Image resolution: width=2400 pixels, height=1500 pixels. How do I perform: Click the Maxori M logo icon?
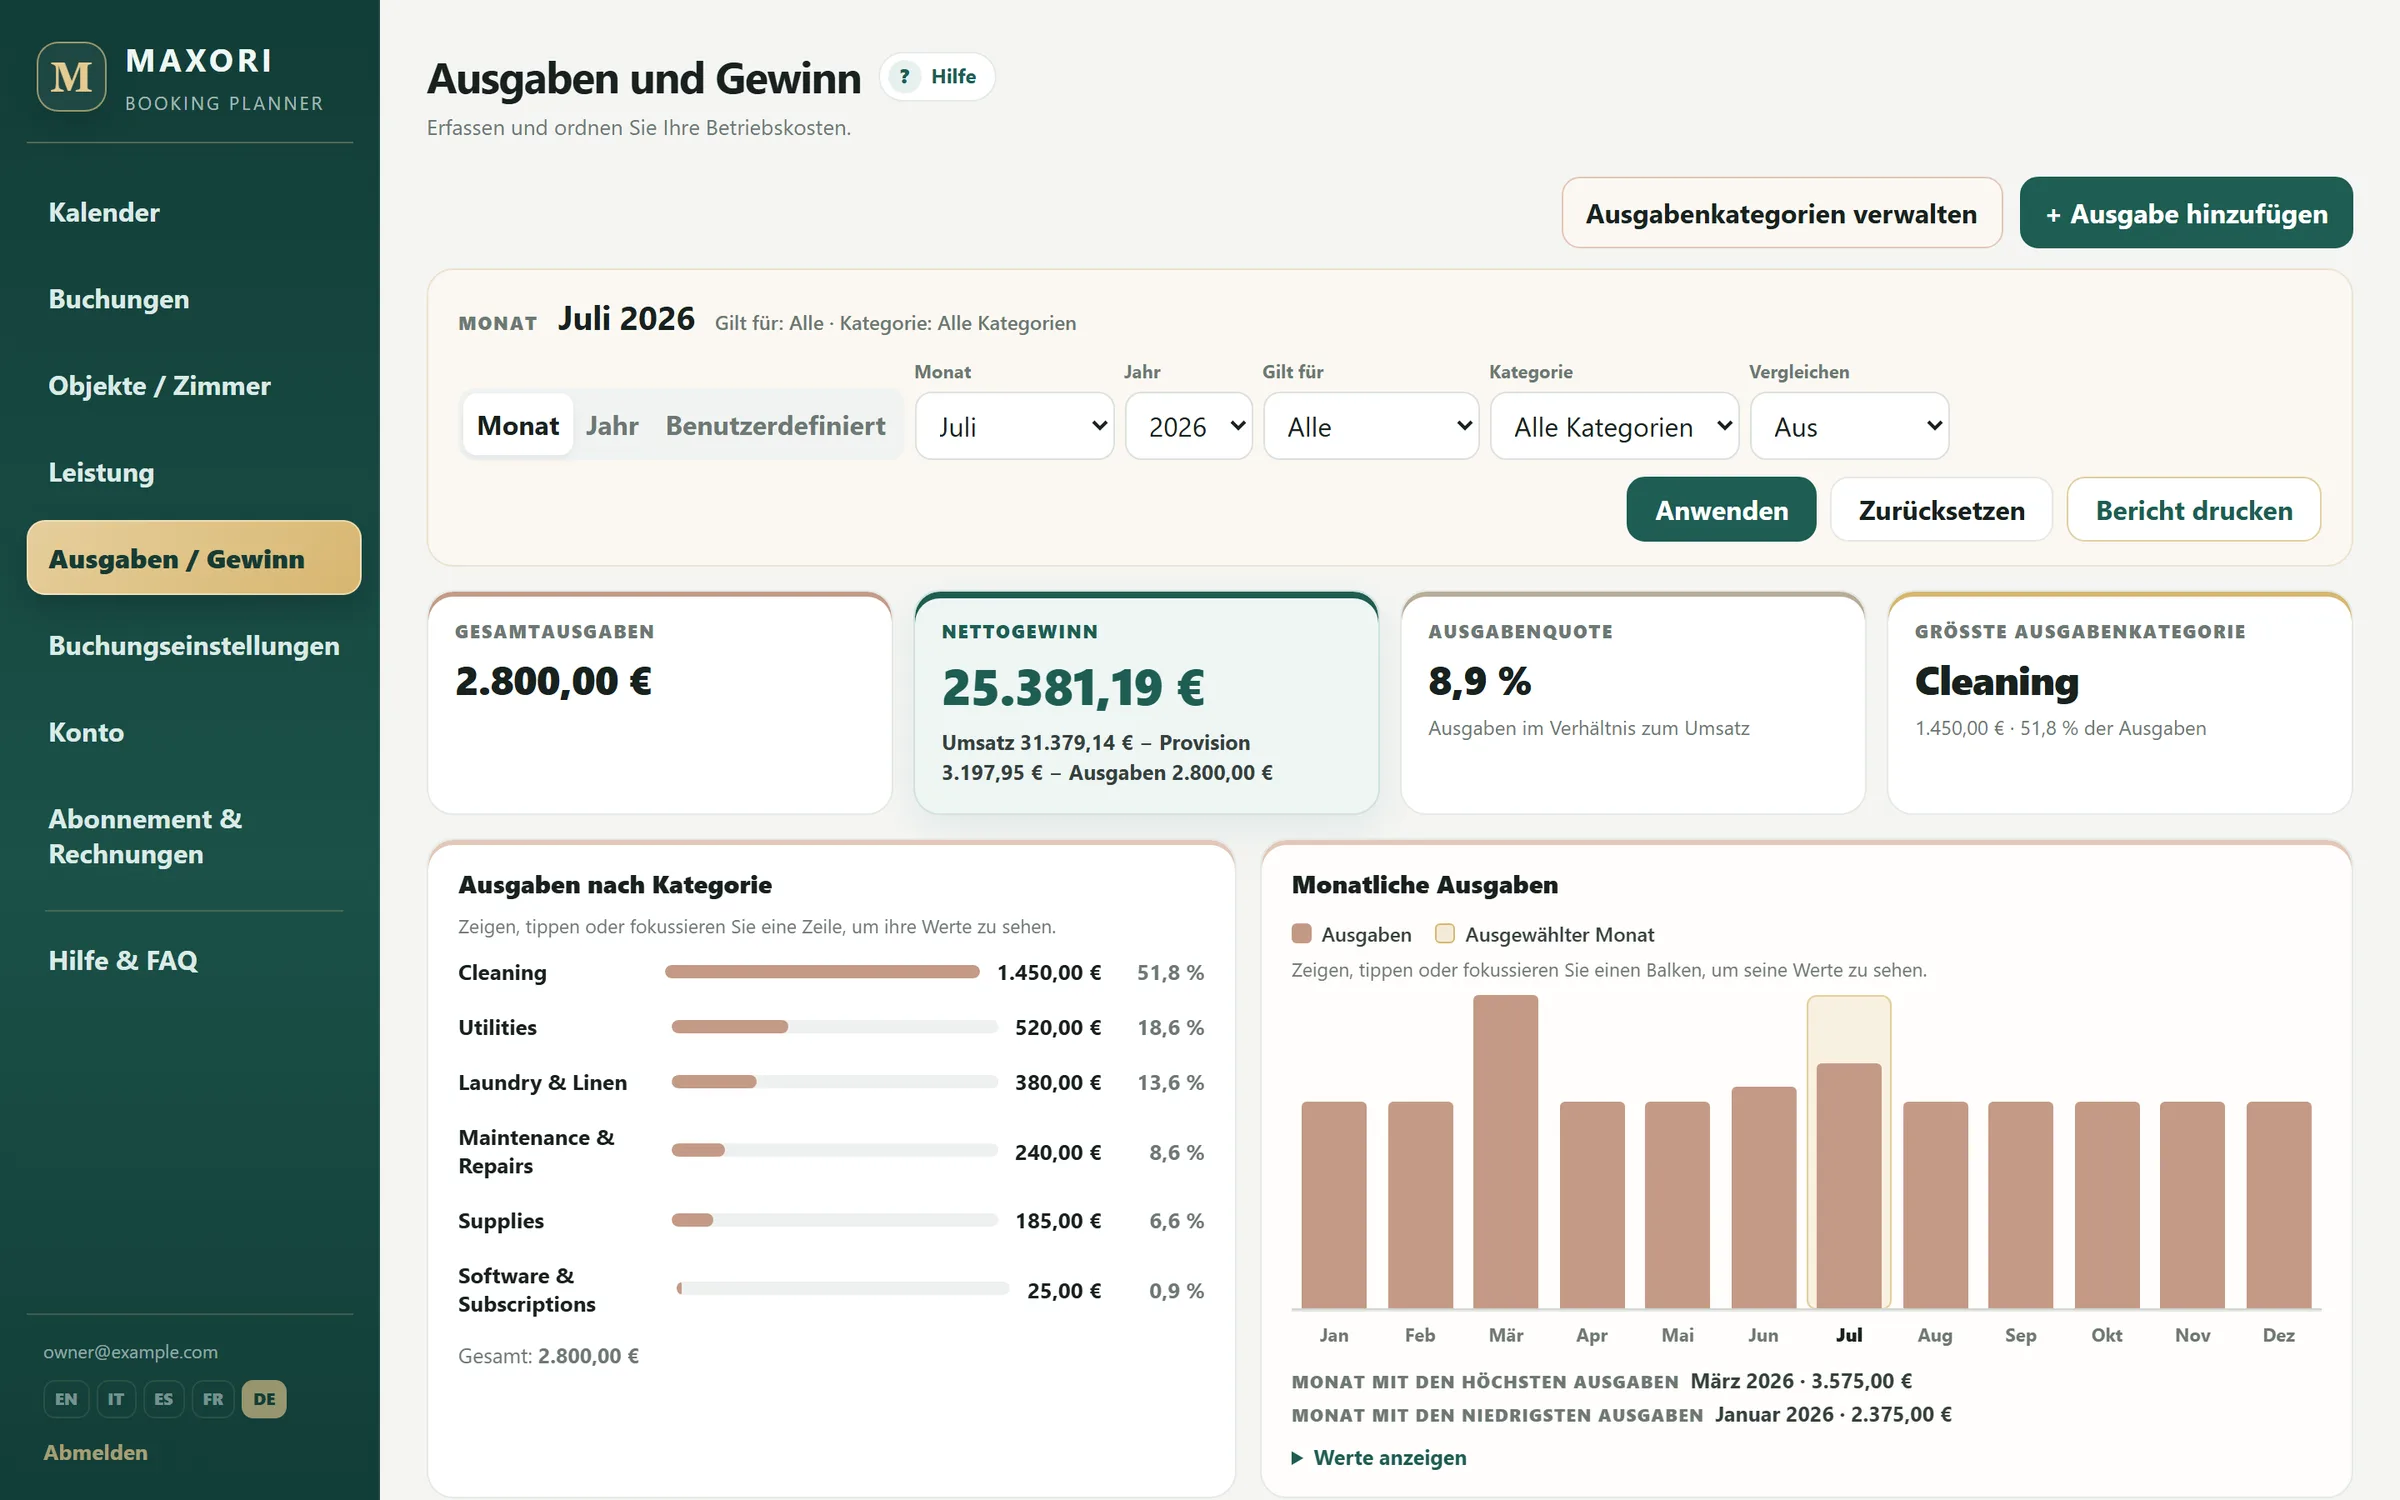coord(72,77)
